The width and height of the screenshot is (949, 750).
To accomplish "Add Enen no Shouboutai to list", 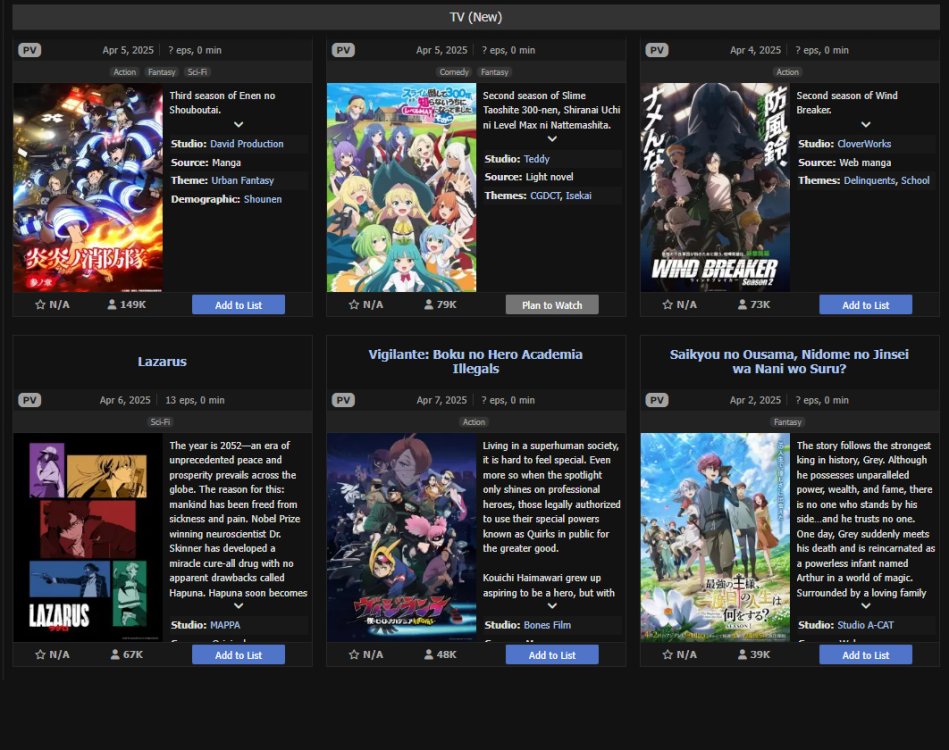I will pyautogui.click(x=238, y=304).
